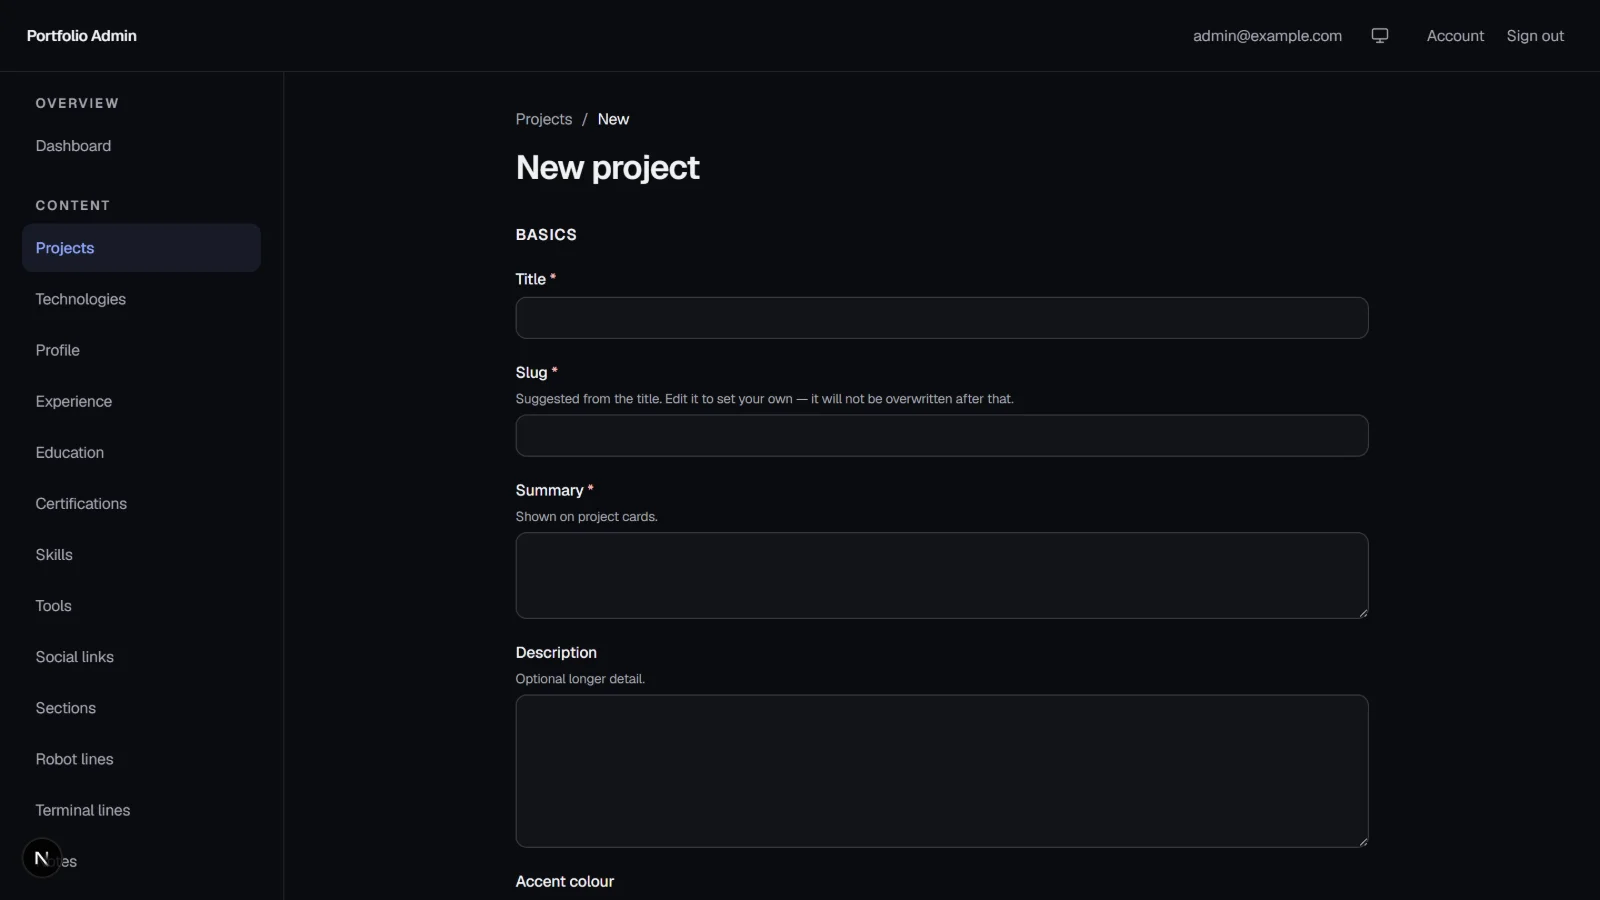Click Projects breadcrumb link
Image resolution: width=1600 pixels, height=900 pixels.
pyautogui.click(x=544, y=119)
